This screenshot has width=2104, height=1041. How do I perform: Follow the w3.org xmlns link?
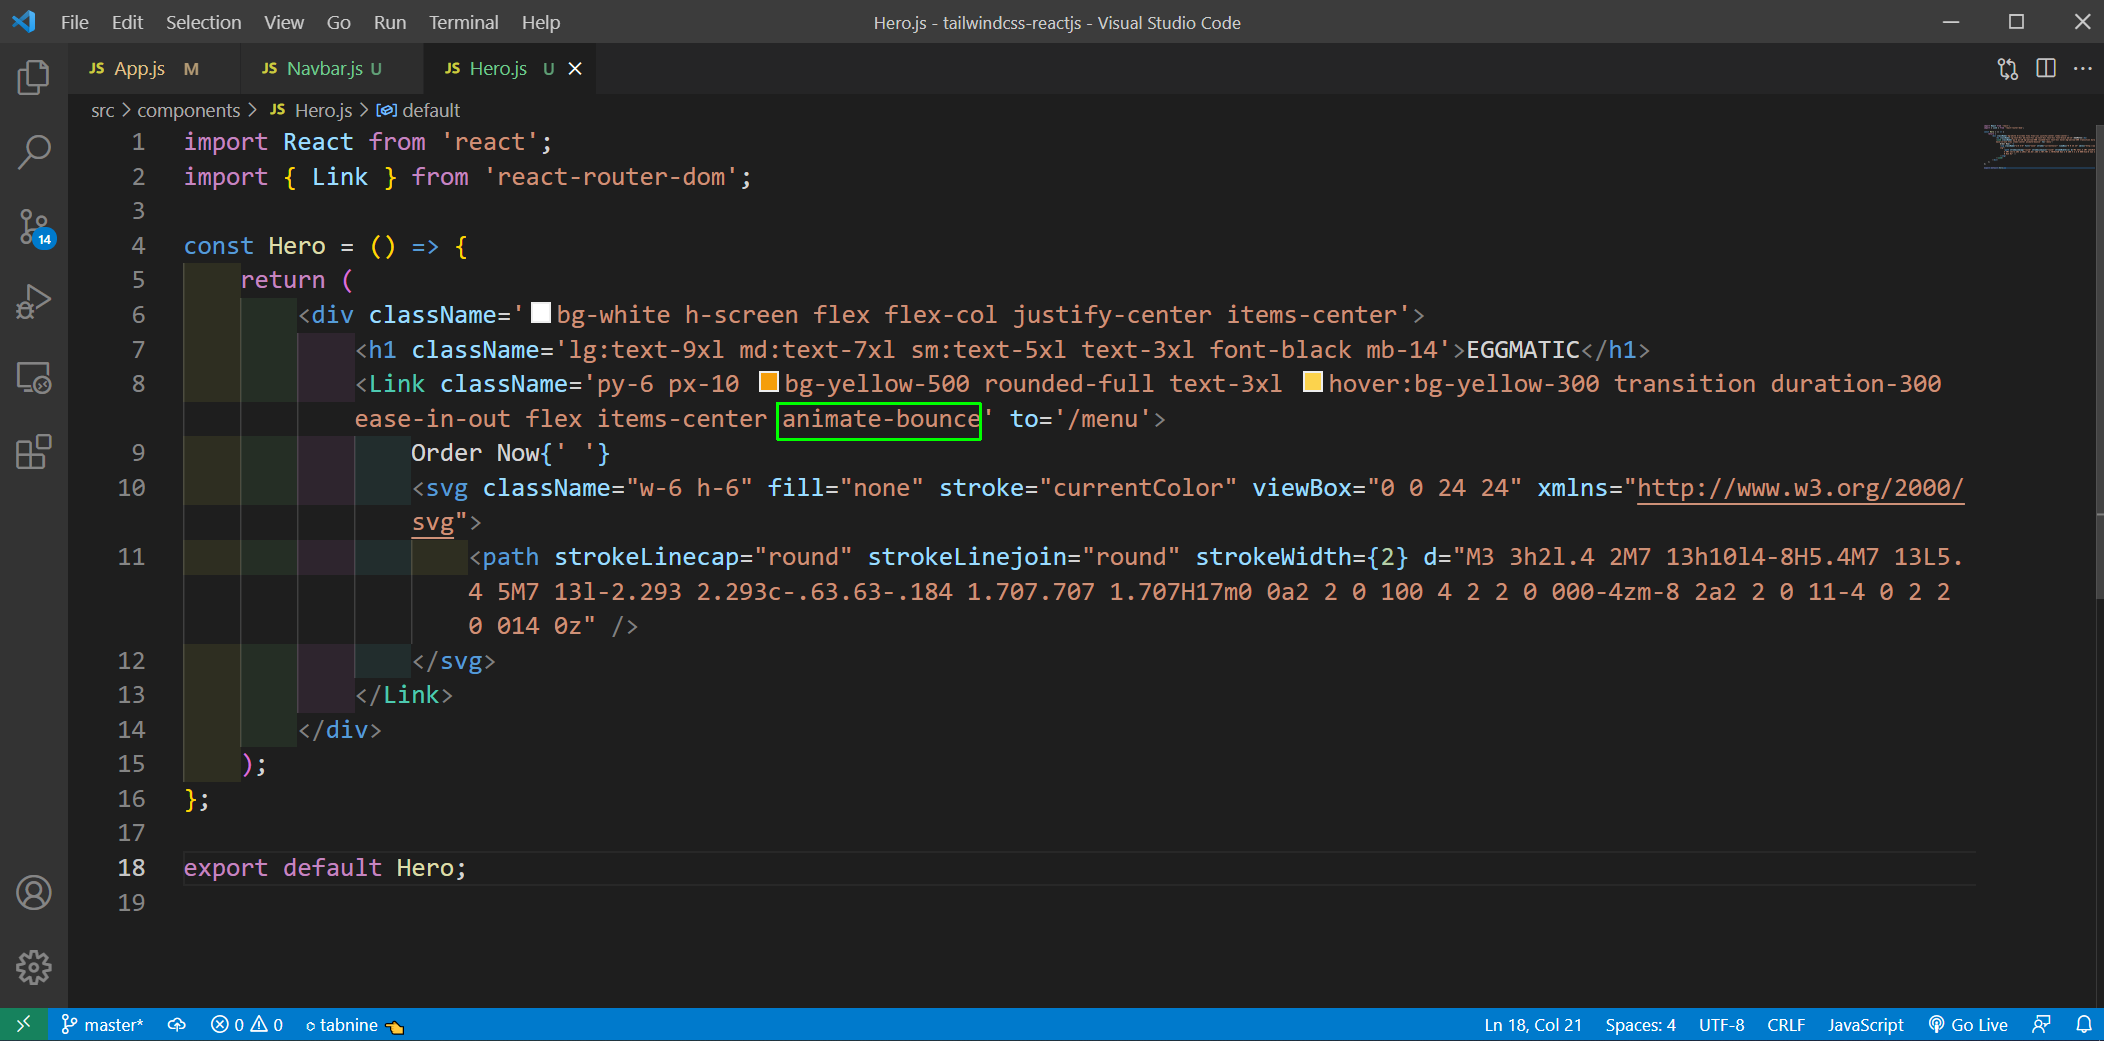(1800, 488)
